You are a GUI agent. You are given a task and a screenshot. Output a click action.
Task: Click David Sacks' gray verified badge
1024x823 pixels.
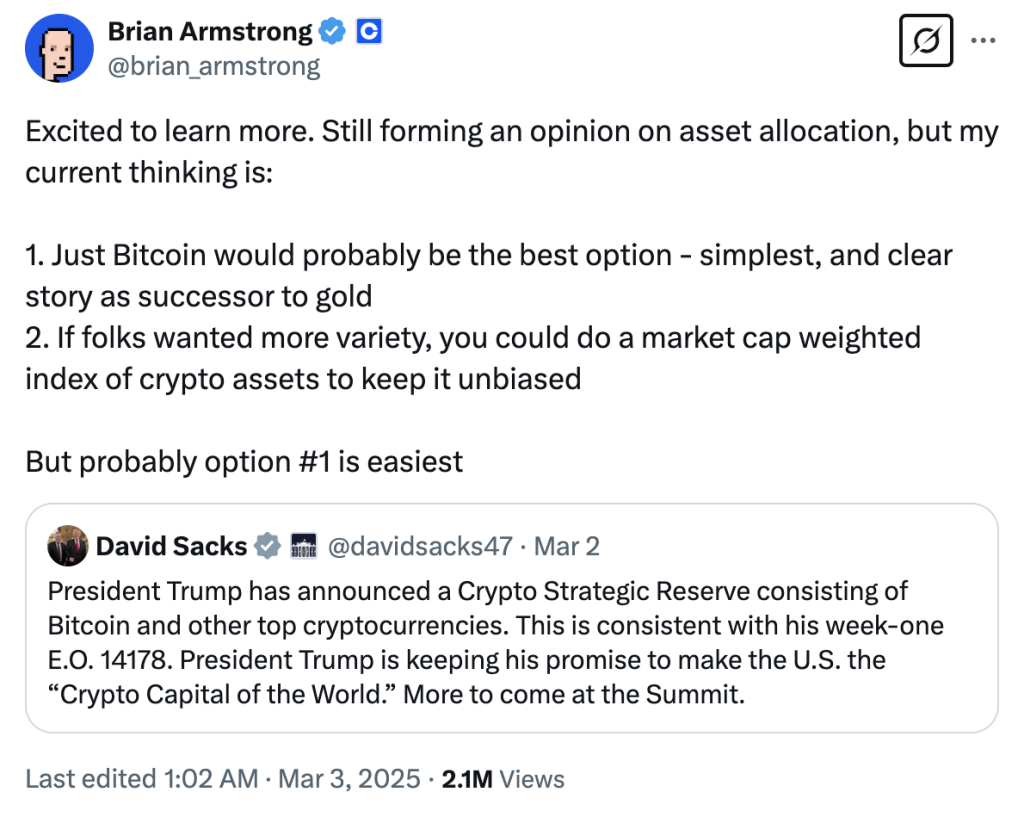pos(267,545)
